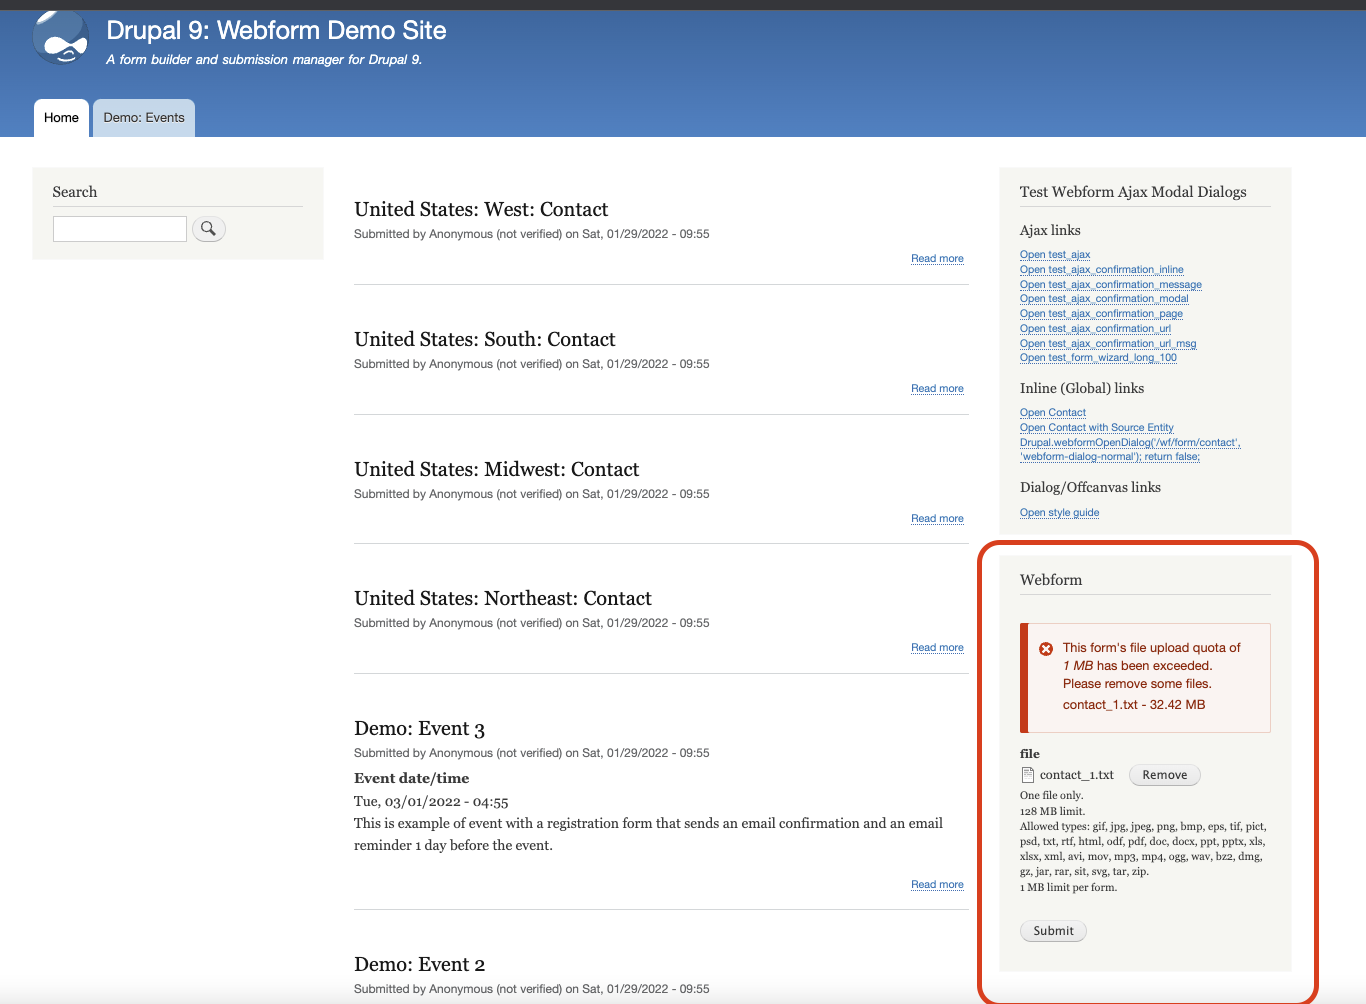Viewport: 1366px width, 1004px height.
Task: Open the Home tab
Action: pyautogui.click(x=61, y=118)
